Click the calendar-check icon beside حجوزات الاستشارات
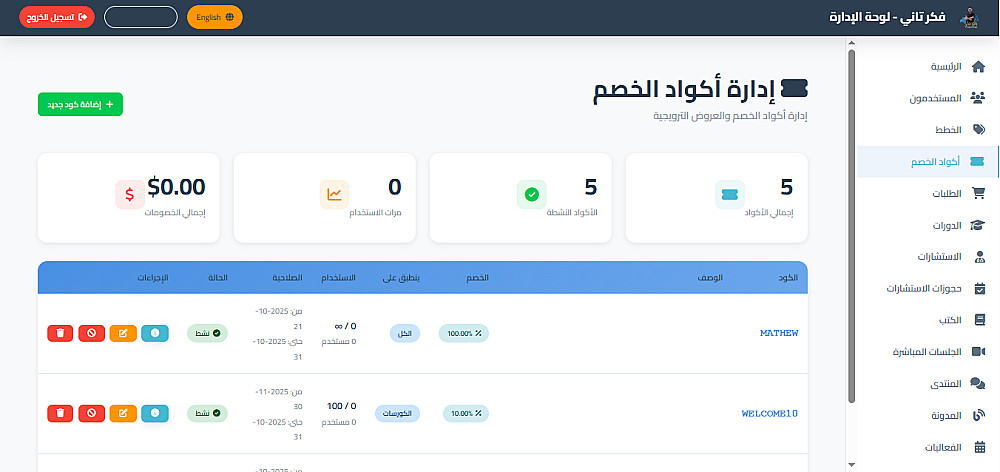 click(980, 288)
